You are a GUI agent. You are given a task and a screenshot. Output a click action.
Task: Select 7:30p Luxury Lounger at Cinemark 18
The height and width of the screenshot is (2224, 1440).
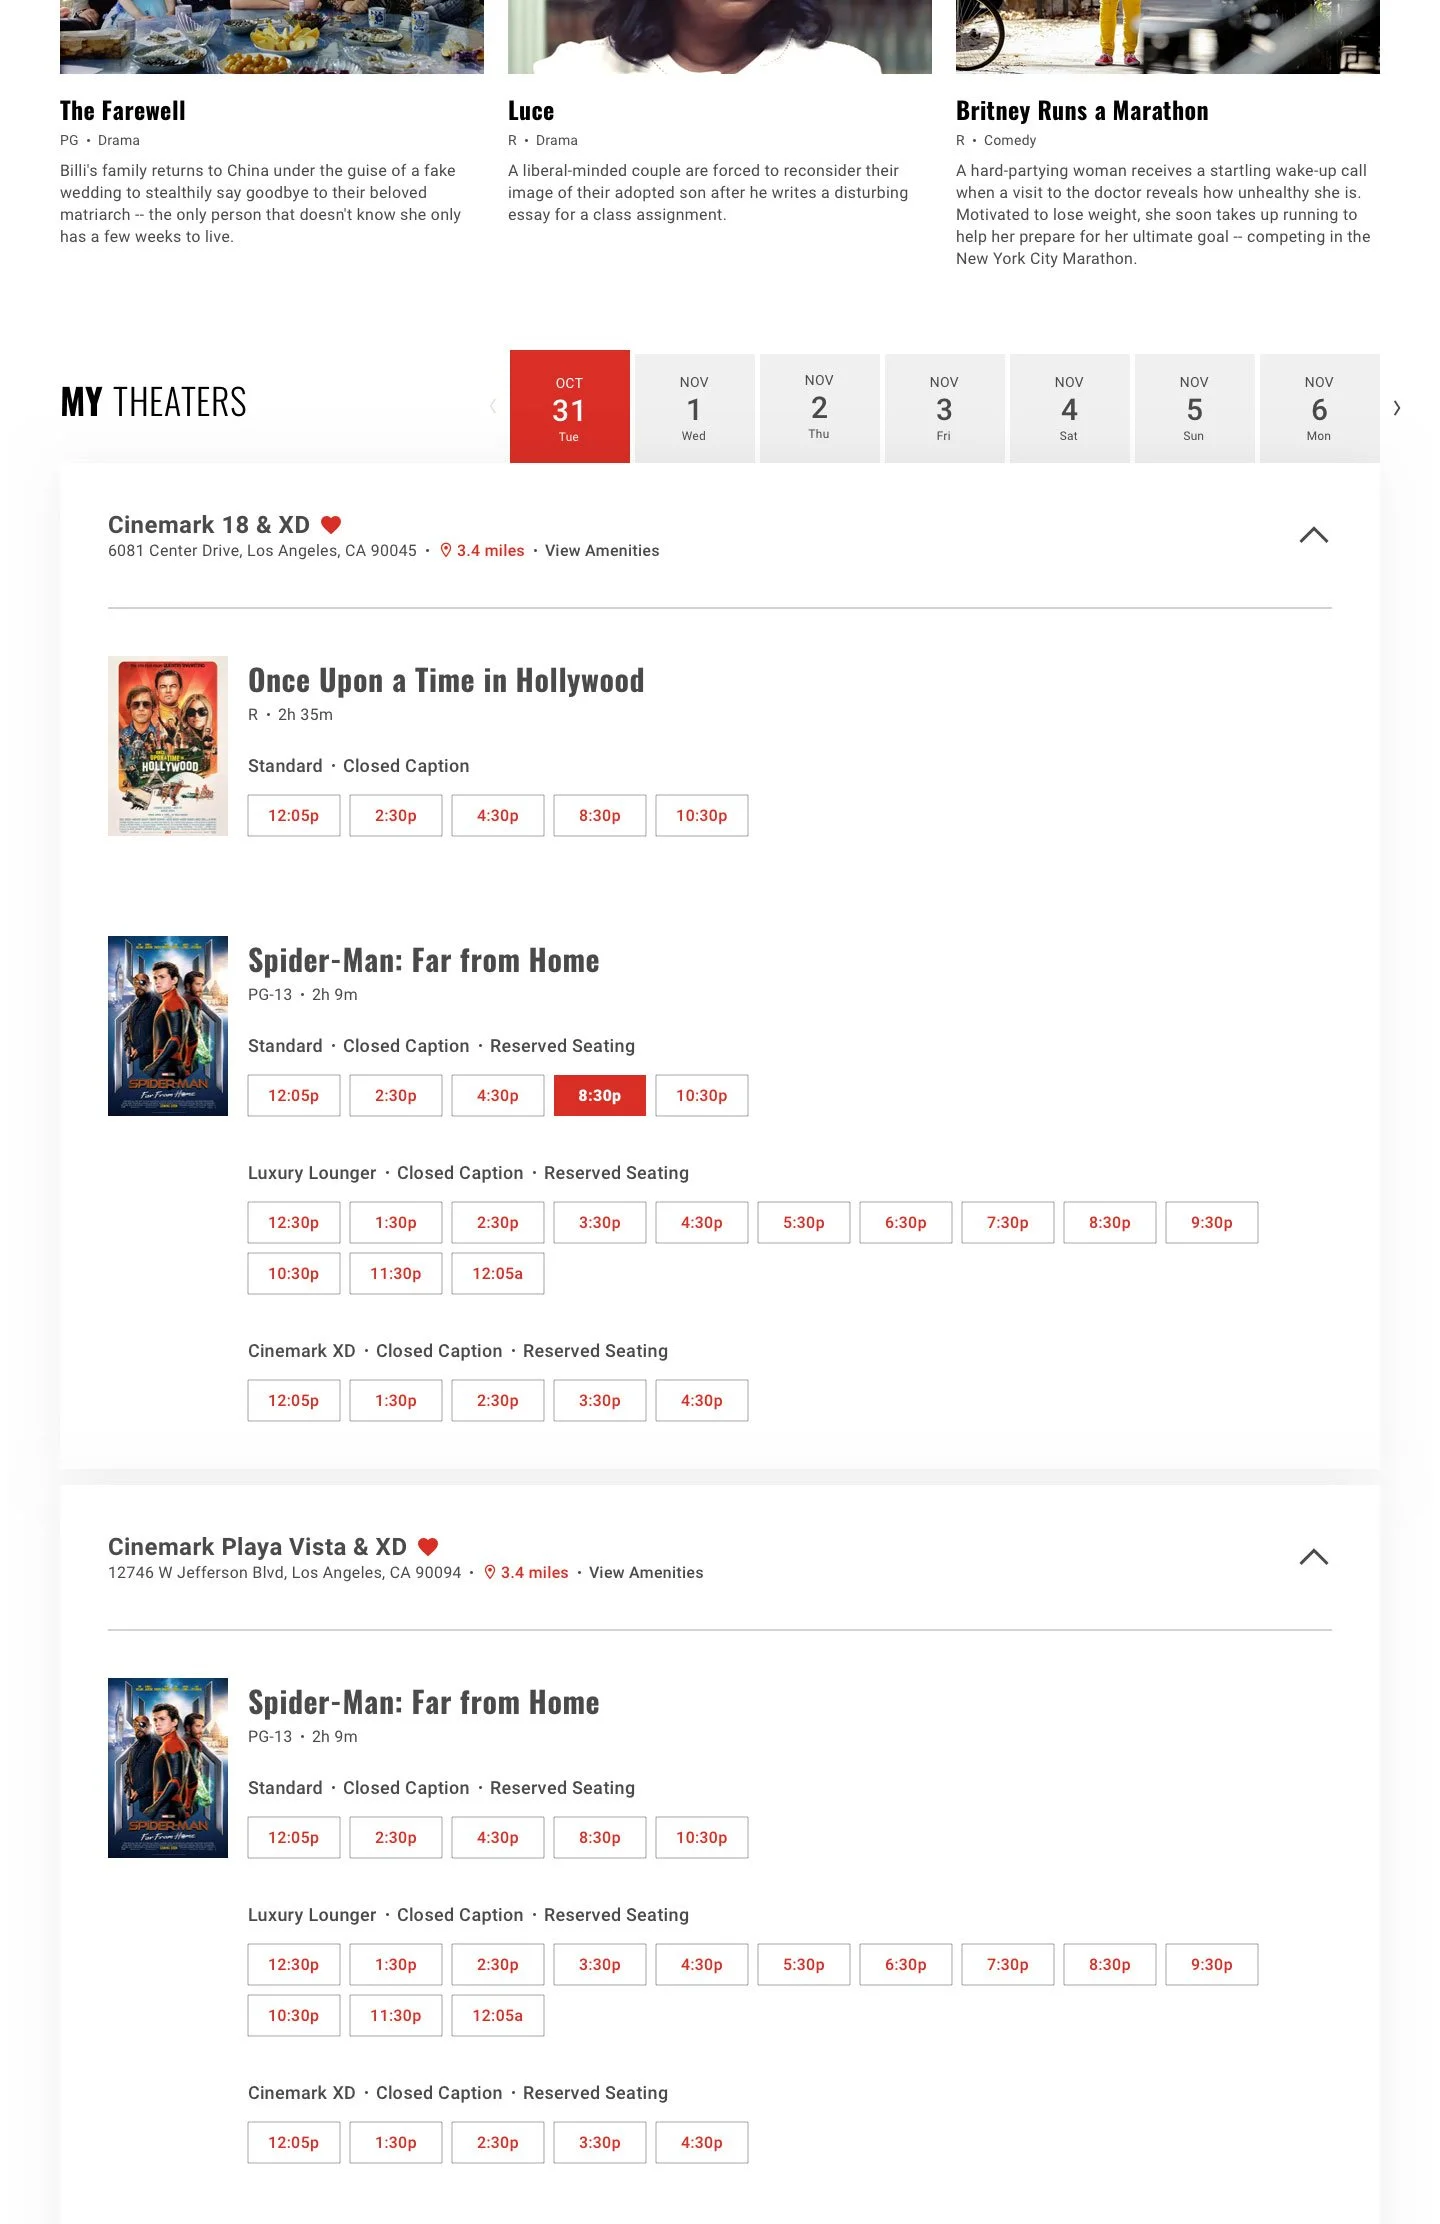[x=1008, y=1223]
